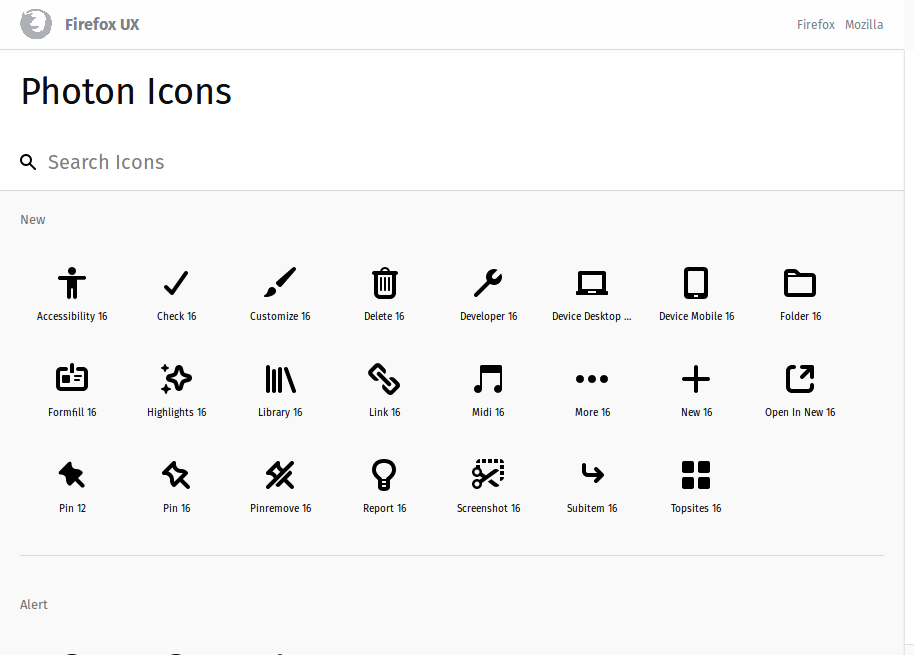The image size is (914, 655).
Task: Click the Delete 16 trash icon
Action: pyautogui.click(x=384, y=283)
